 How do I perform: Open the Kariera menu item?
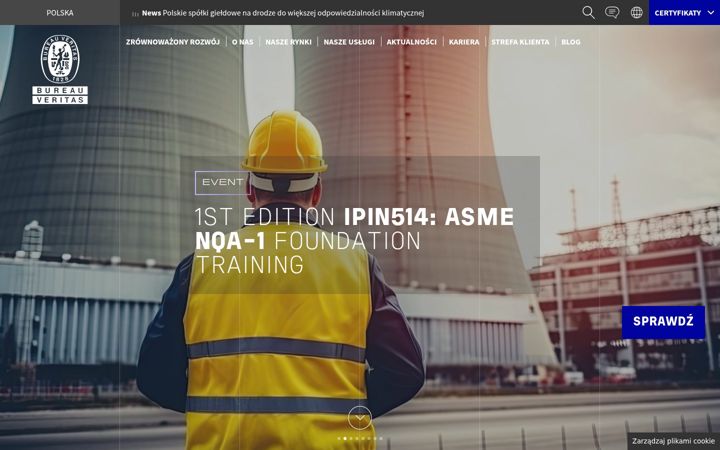(x=464, y=42)
